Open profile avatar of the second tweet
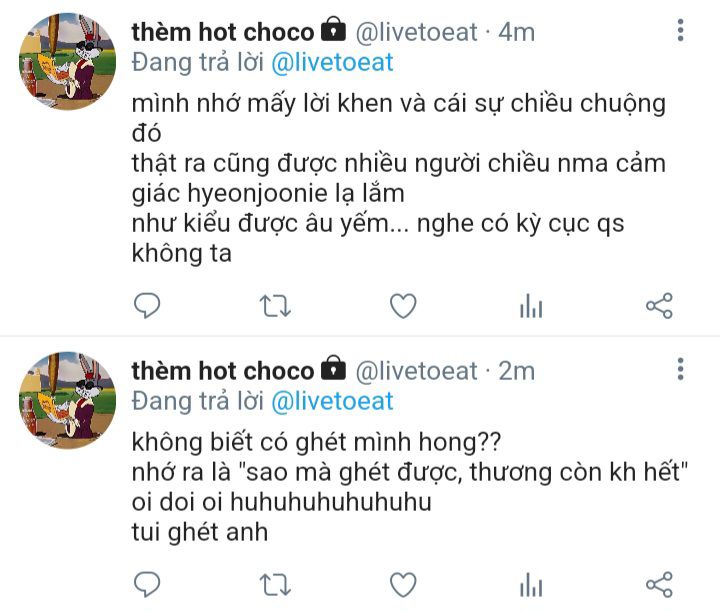This screenshot has height=612, width=720. 67,400
